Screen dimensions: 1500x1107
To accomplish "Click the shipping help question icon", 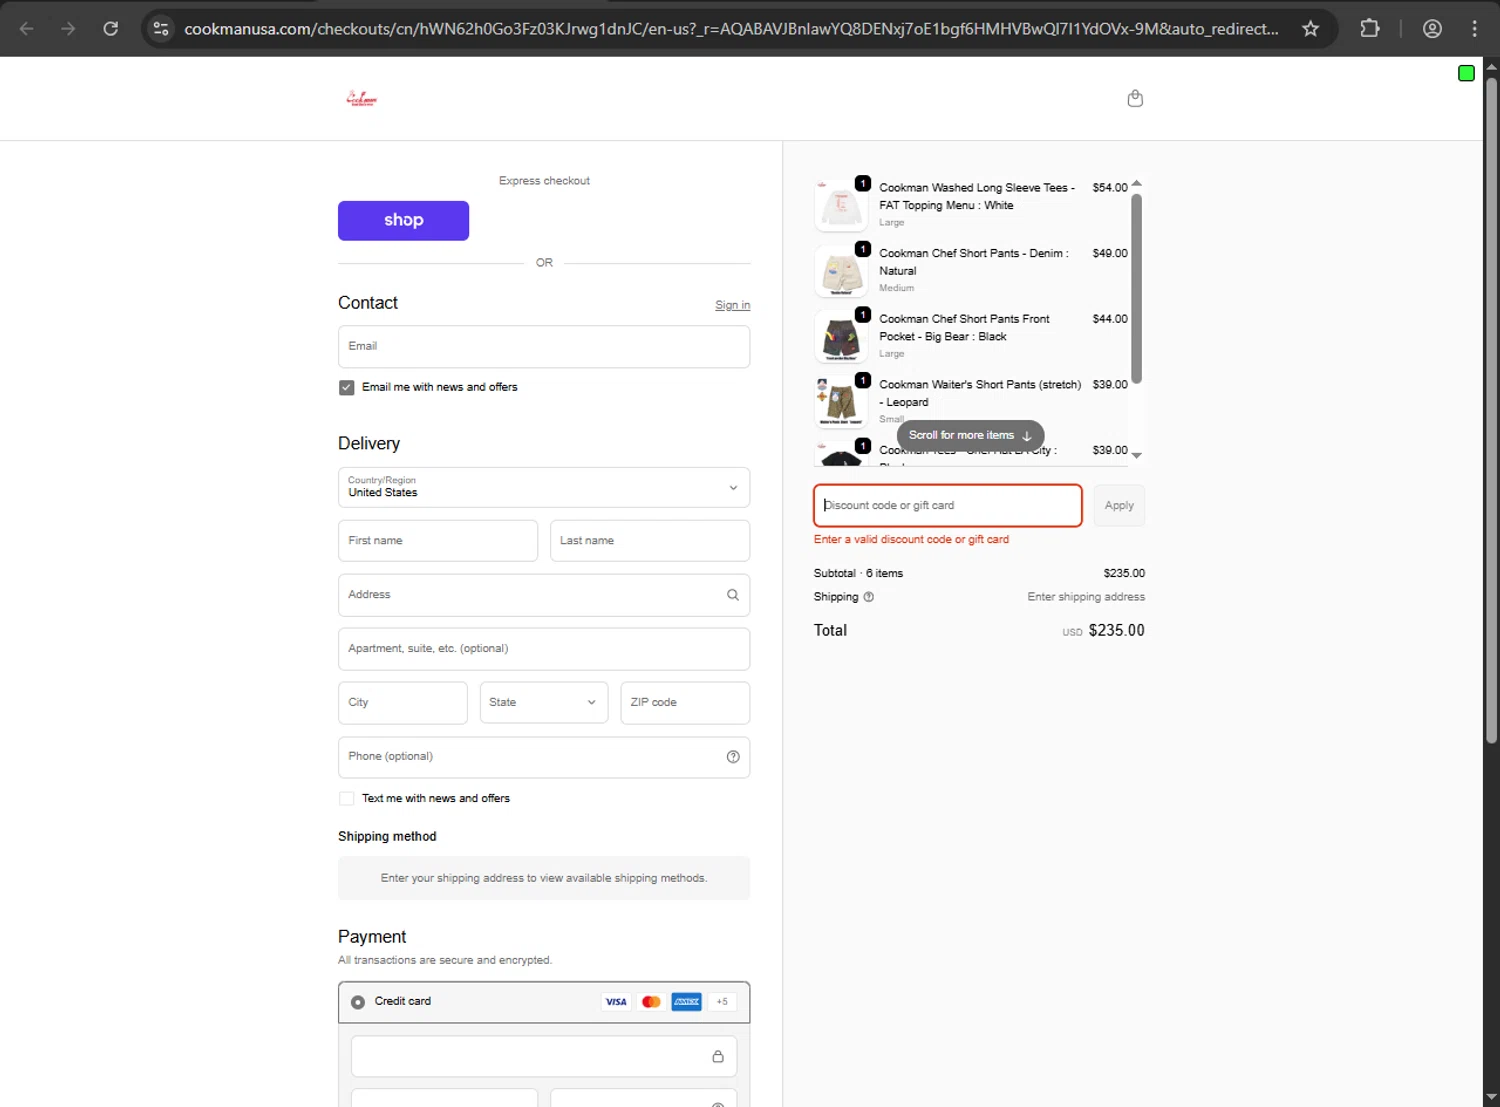I will [x=868, y=597].
